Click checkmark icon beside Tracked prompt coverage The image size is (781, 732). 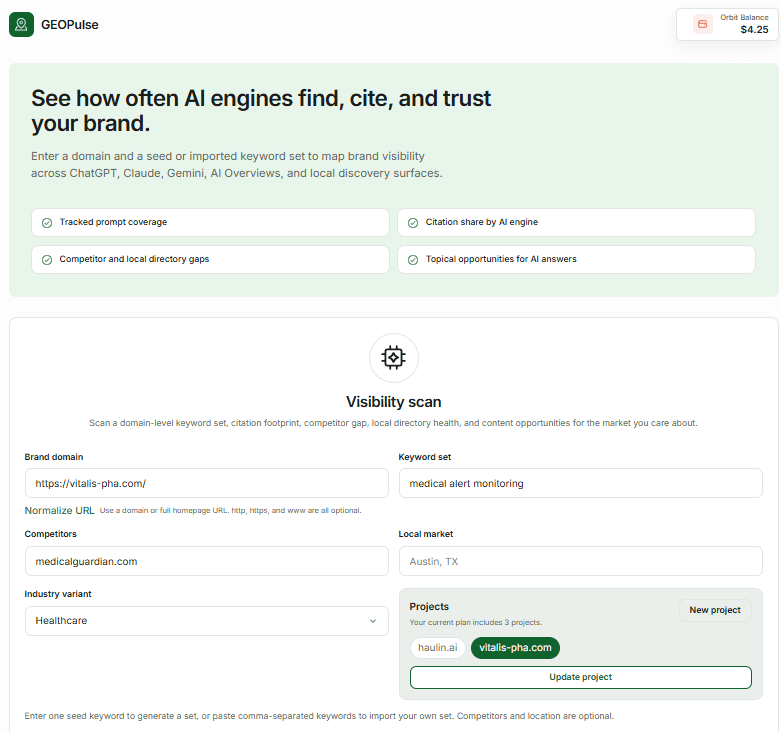point(47,223)
